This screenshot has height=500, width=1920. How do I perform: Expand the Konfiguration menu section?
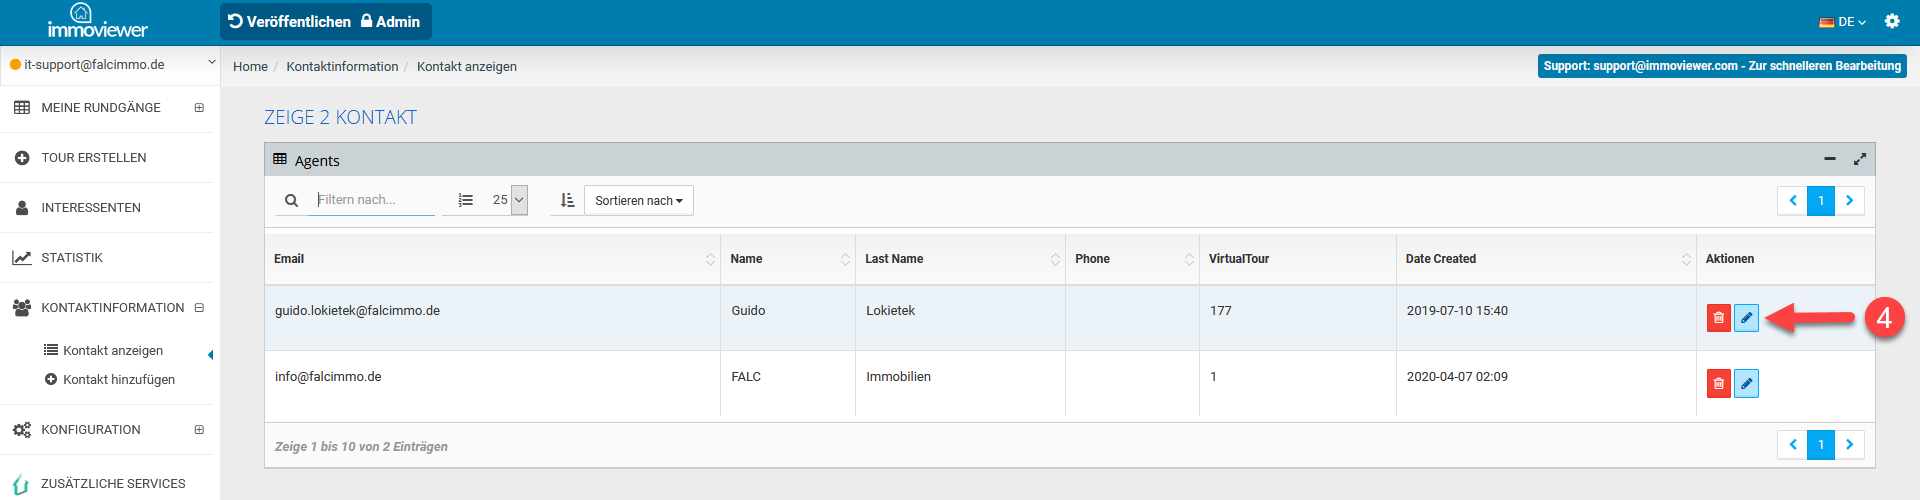pyautogui.click(x=199, y=430)
